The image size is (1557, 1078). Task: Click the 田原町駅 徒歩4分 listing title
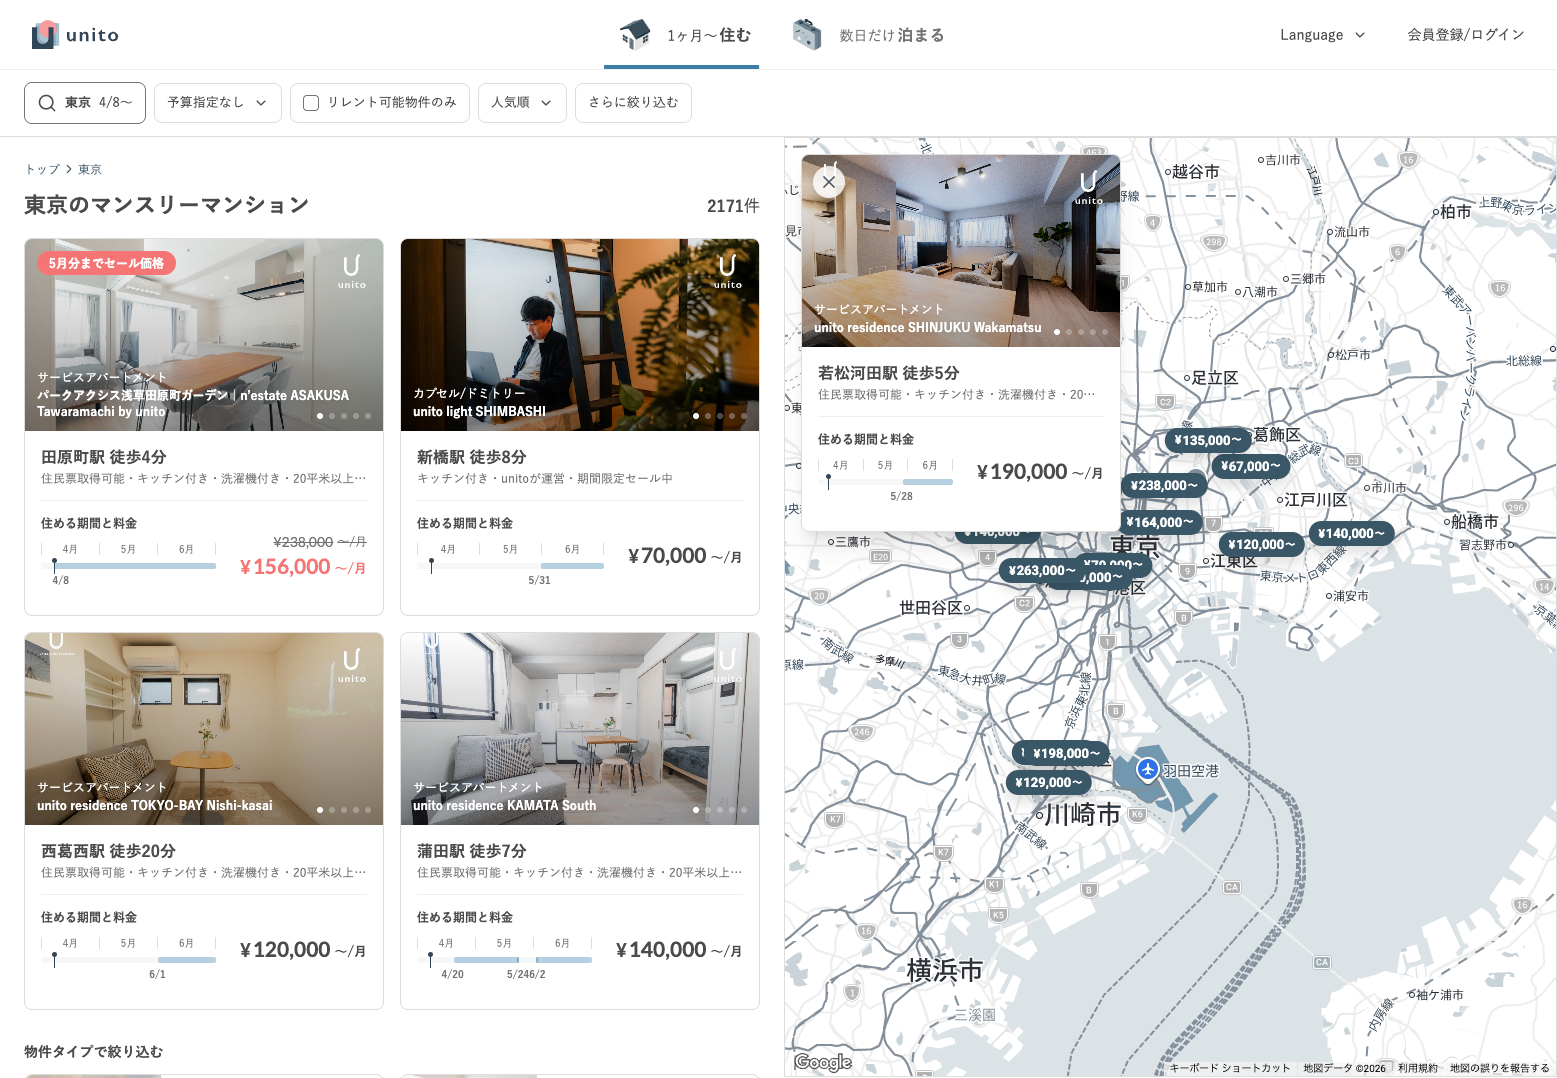point(104,457)
